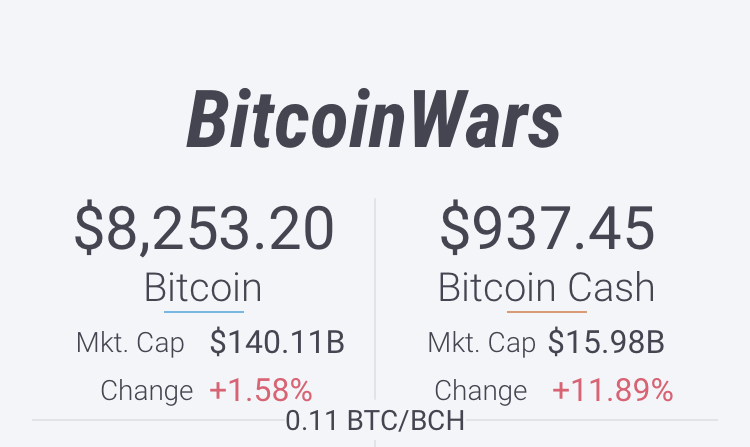Click the orange underline beneath Bitcoin Cash

[547, 312]
